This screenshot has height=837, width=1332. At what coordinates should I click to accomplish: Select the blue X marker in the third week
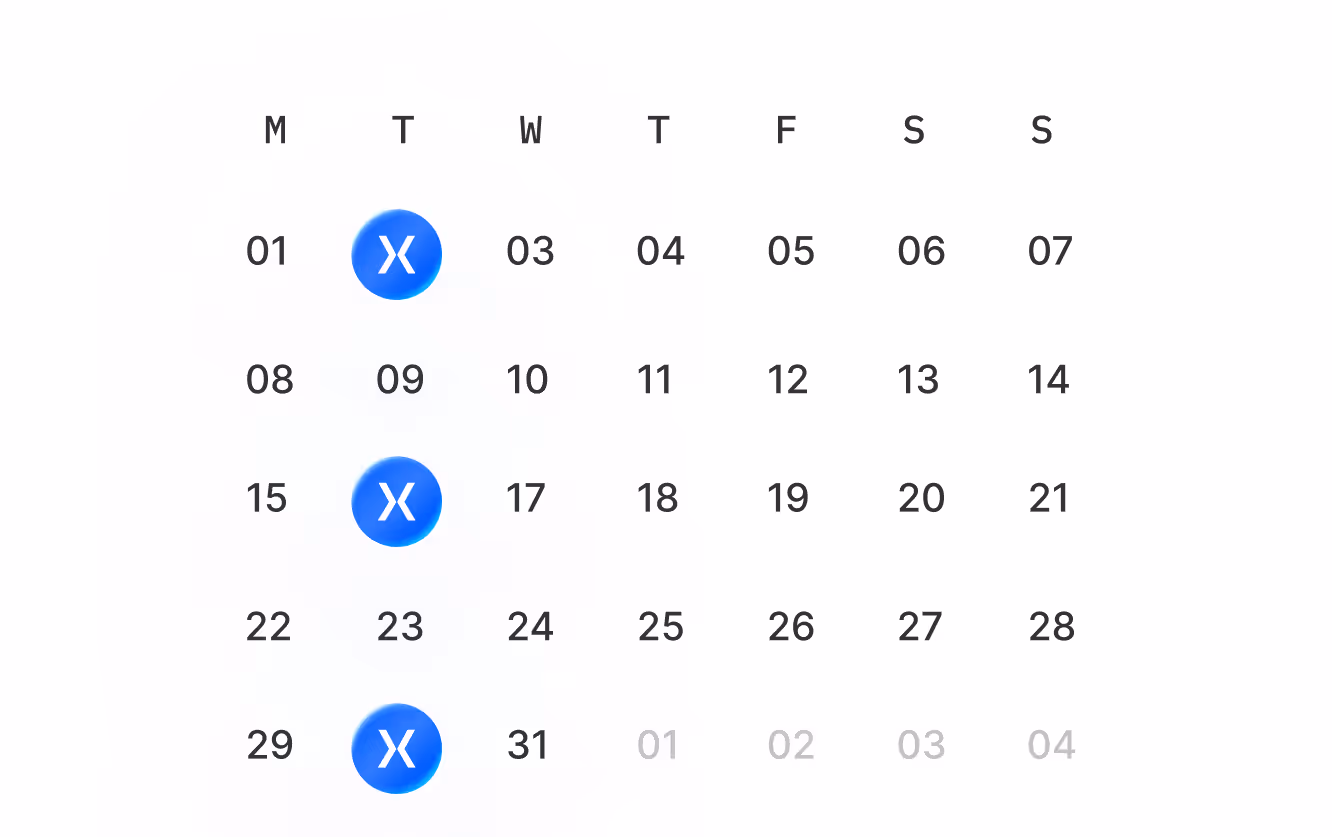coord(397,501)
